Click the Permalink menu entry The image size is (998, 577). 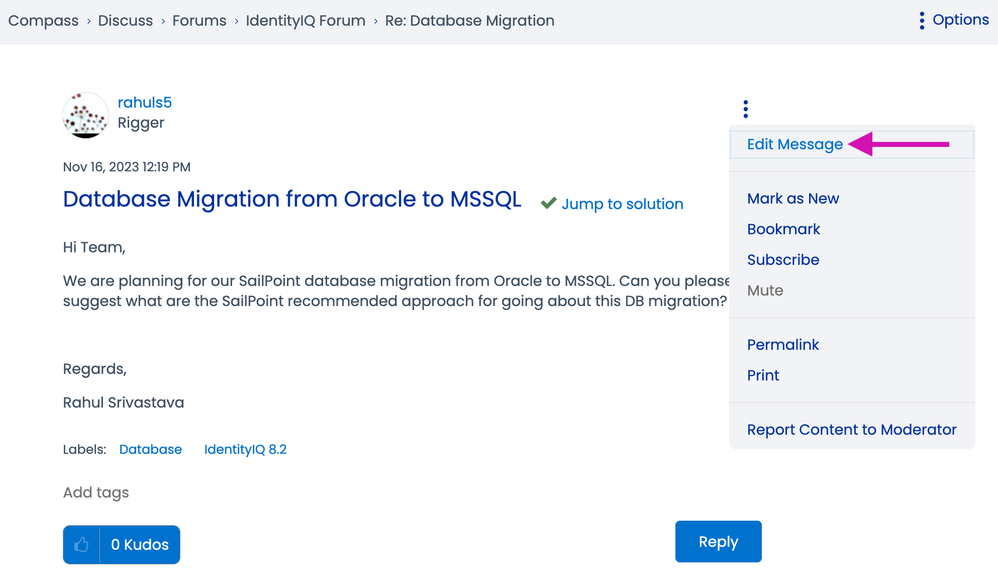pos(782,344)
